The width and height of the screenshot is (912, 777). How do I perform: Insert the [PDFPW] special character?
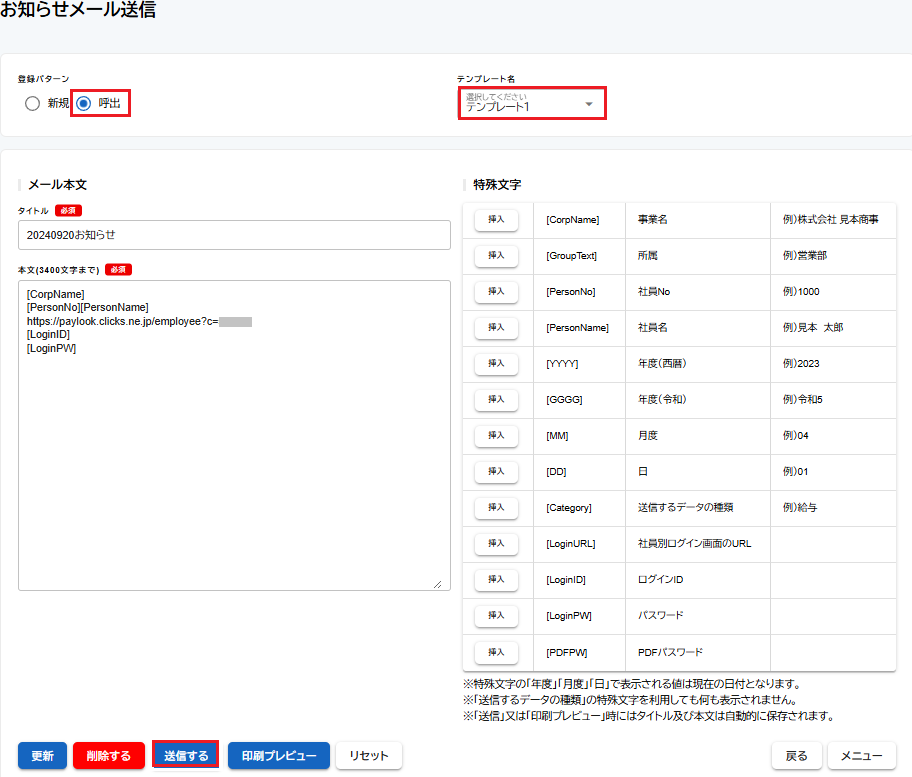point(496,653)
